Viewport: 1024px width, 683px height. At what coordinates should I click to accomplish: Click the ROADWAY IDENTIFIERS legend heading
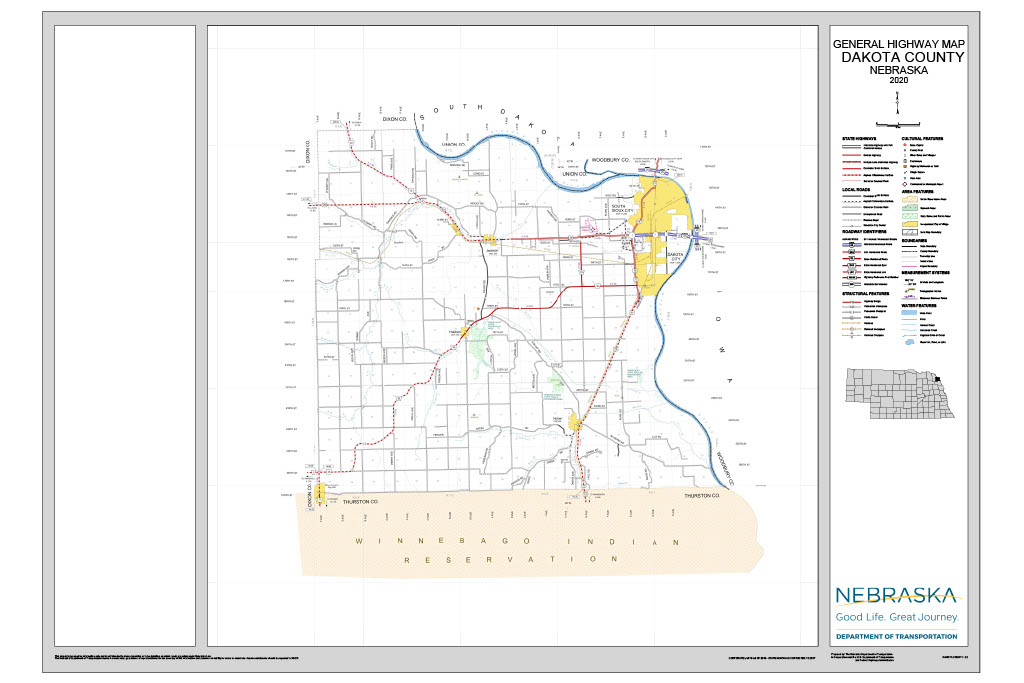[x=865, y=231]
